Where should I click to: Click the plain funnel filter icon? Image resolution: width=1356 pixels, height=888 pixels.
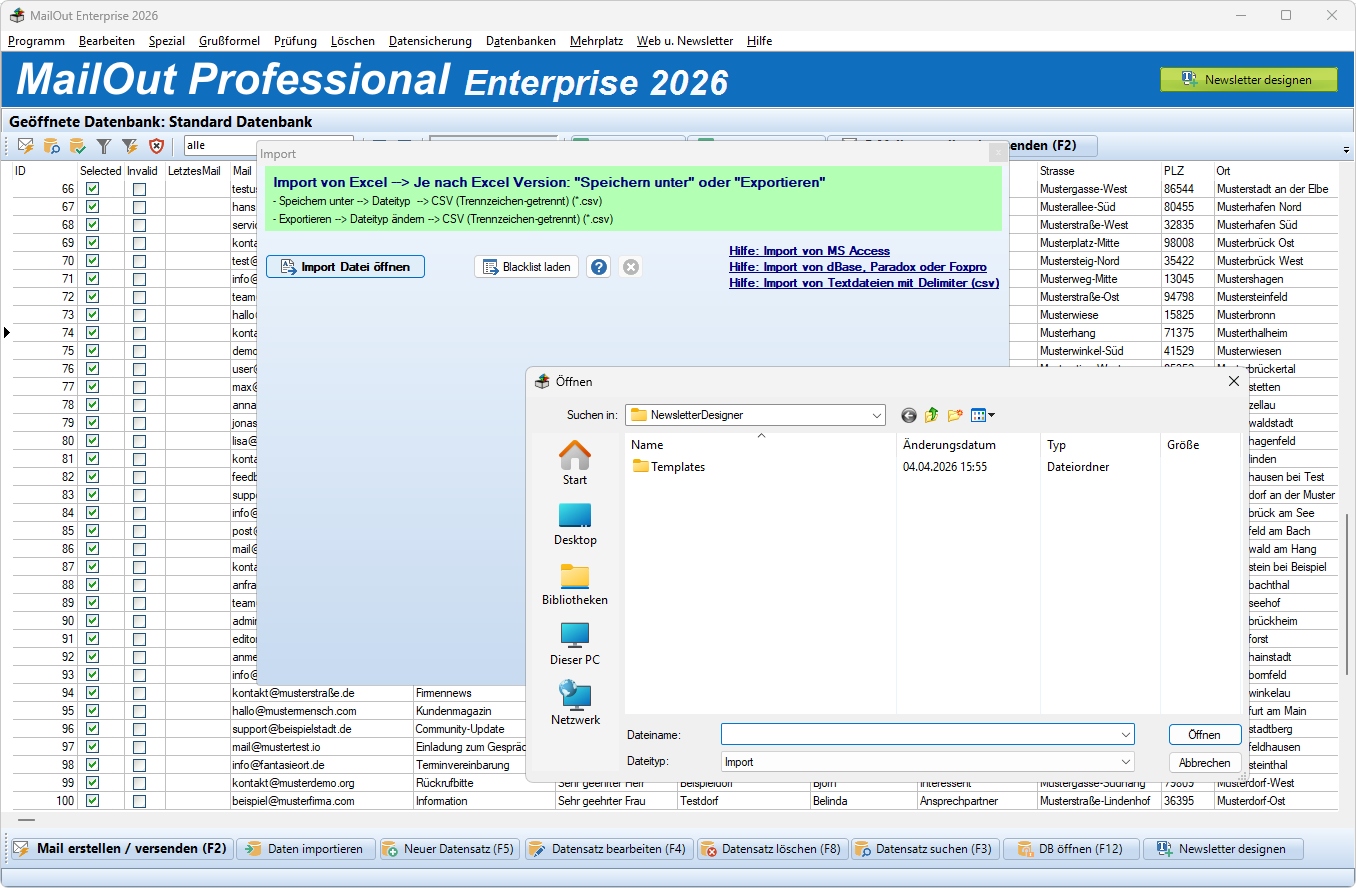(104, 146)
